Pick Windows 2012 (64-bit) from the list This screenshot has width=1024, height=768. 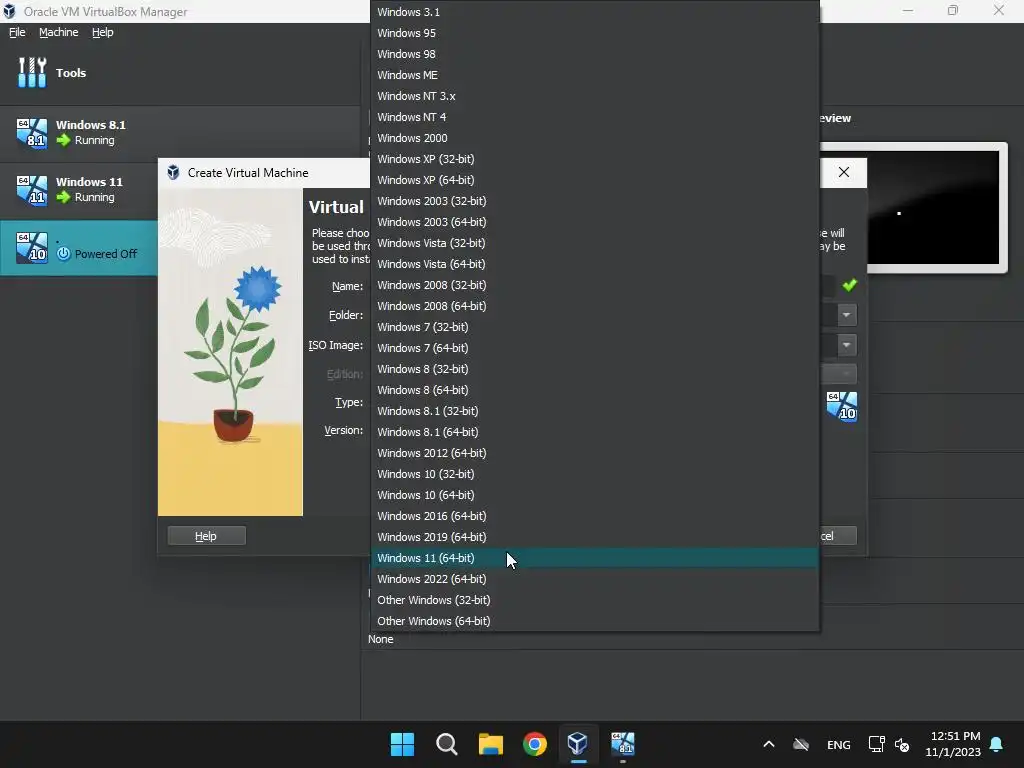[595, 453]
